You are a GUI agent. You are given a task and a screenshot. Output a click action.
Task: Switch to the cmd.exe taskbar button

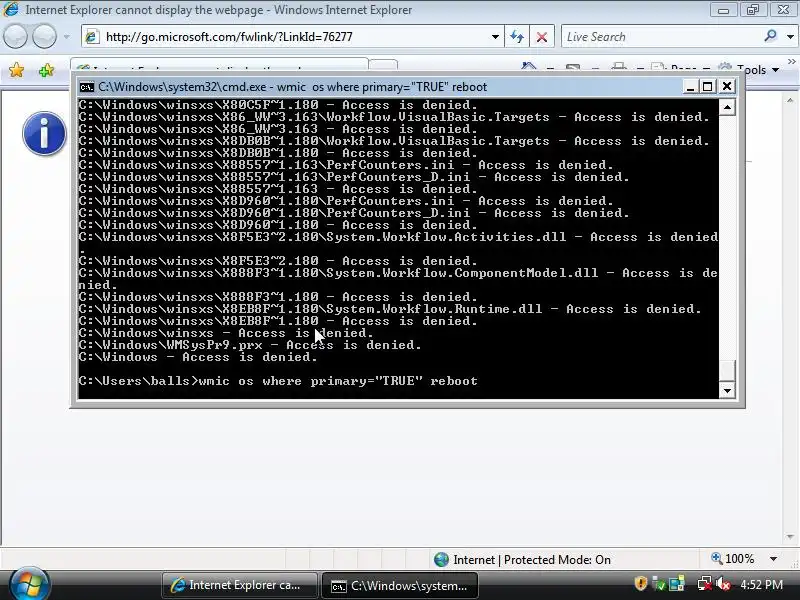point(400,585)
